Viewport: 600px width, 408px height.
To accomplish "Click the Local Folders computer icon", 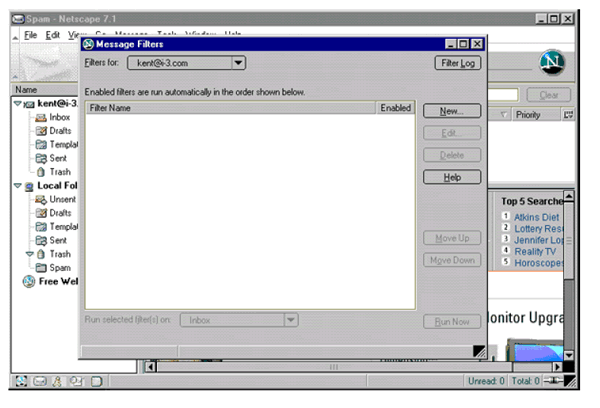I will click(x=29, y=186).
